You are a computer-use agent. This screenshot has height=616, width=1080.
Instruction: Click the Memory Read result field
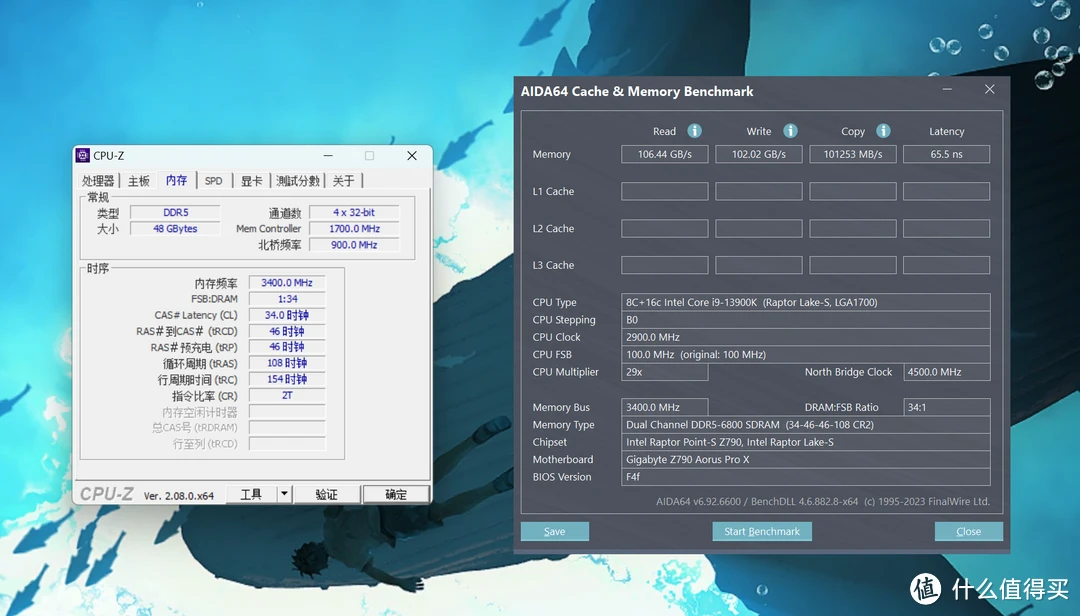click(x=664, y=154)
